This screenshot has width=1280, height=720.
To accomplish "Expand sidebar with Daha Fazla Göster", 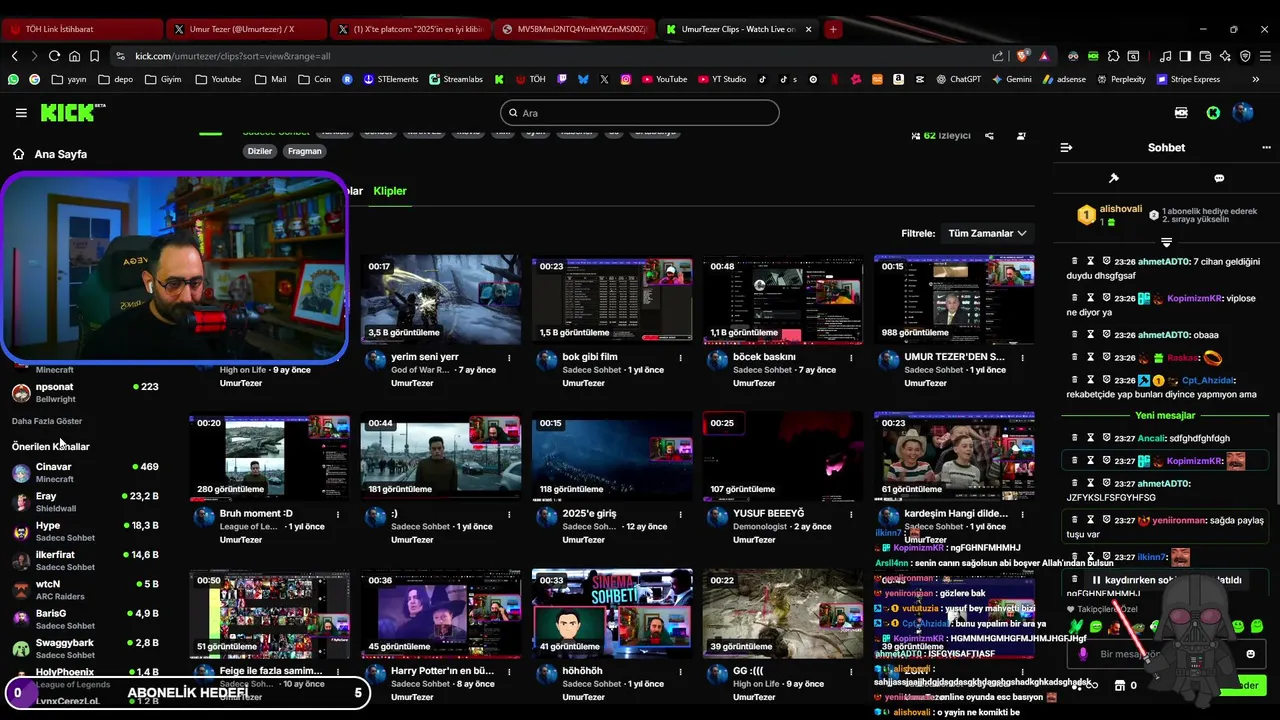I will 47,421.
